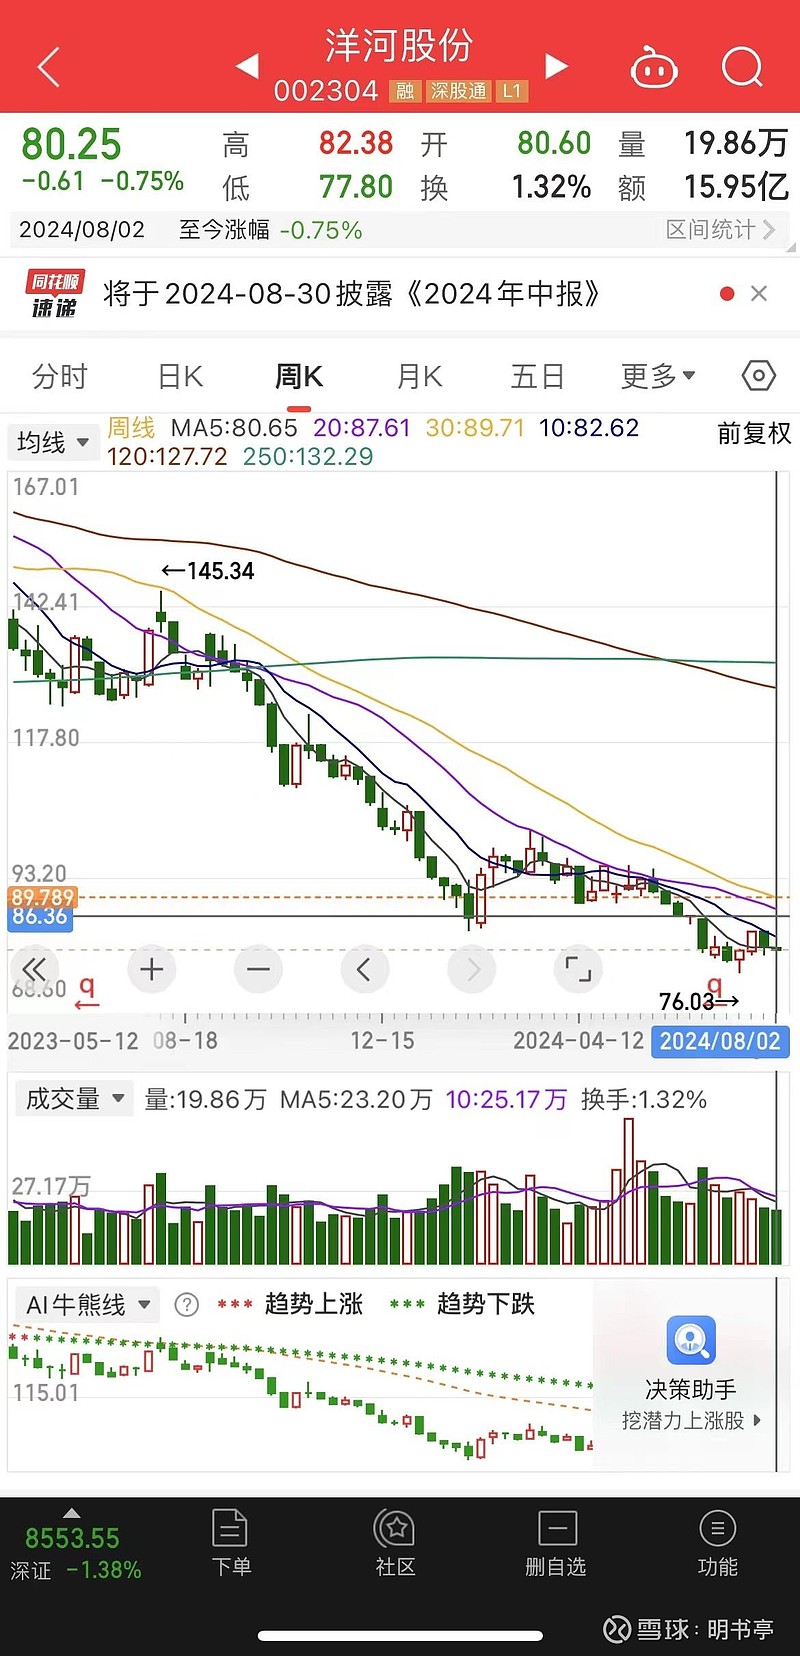Tap the current price 80.25
This screenshot has width=800, height=1656.
point(71,145)
